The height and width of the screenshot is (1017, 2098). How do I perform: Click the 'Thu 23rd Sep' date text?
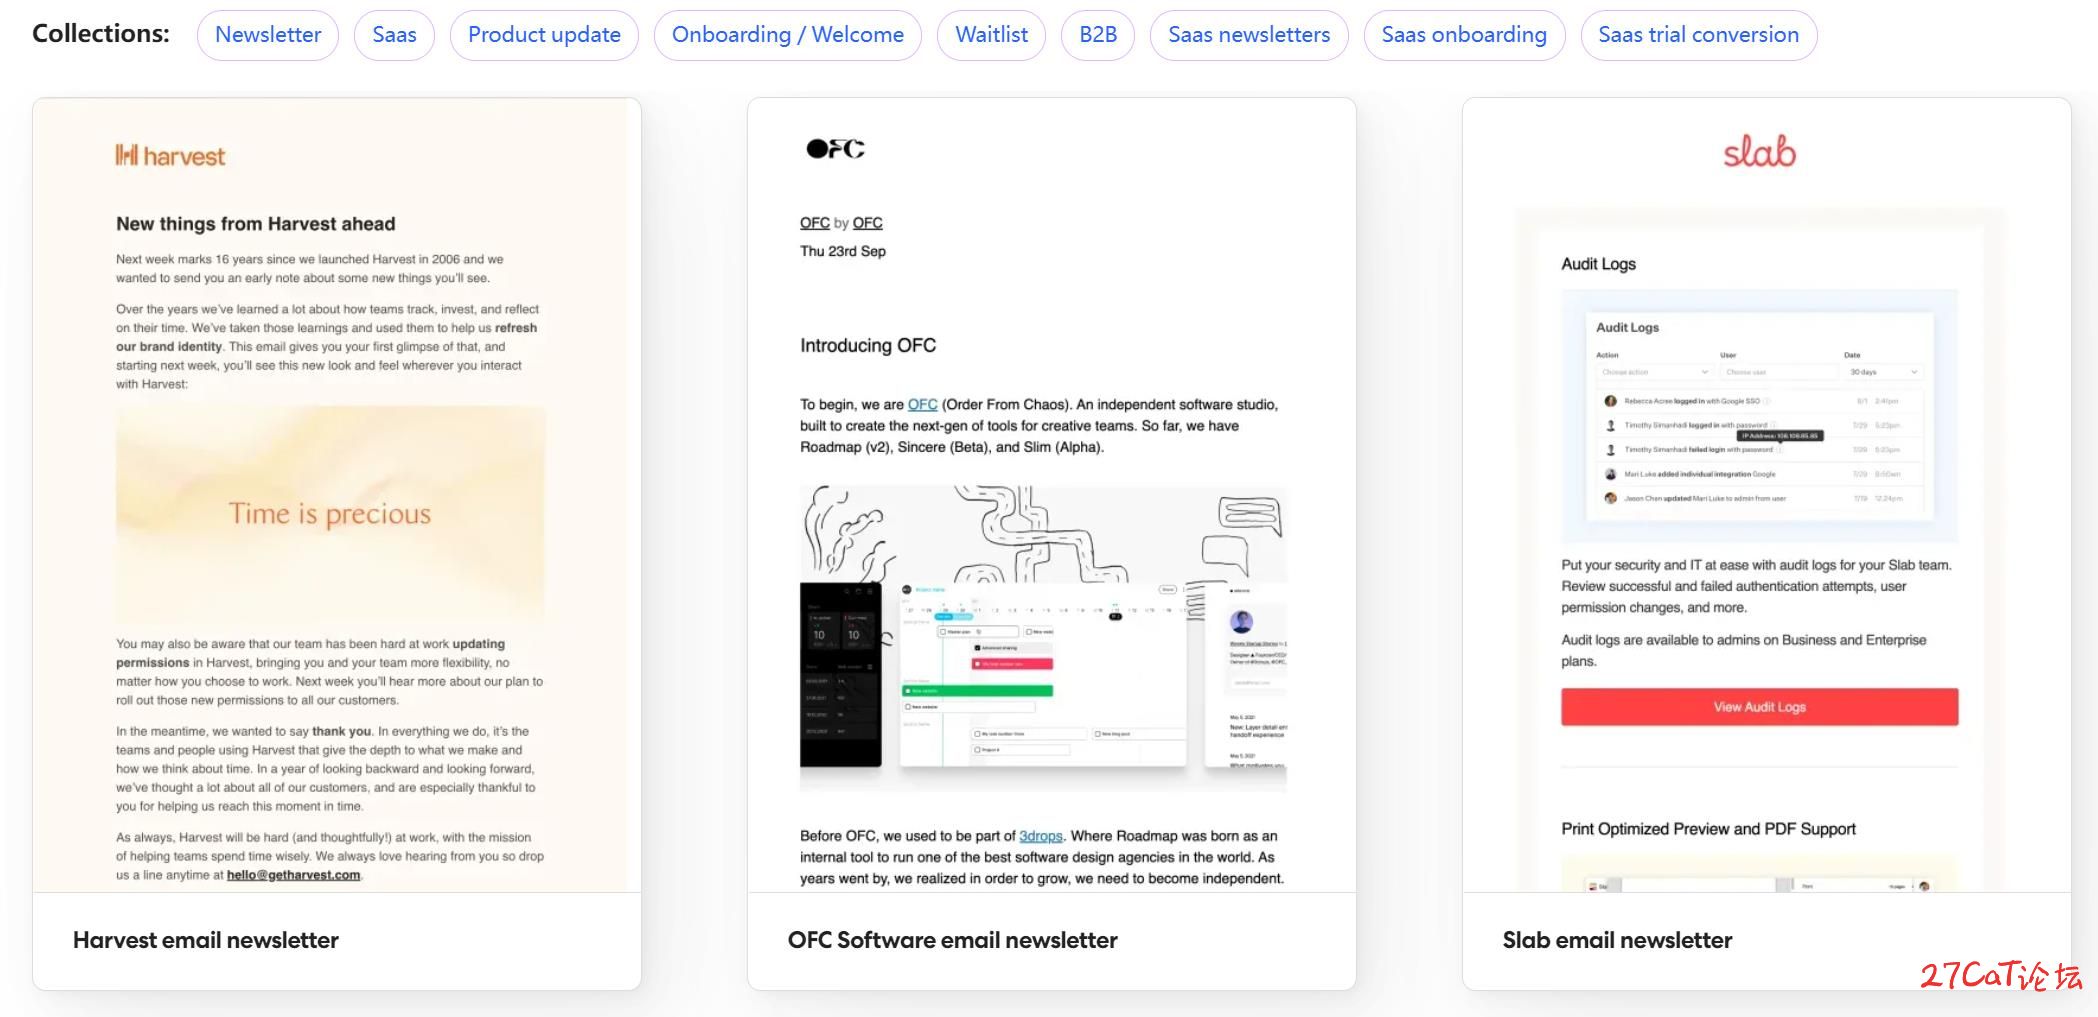click(x=843, y=251)
